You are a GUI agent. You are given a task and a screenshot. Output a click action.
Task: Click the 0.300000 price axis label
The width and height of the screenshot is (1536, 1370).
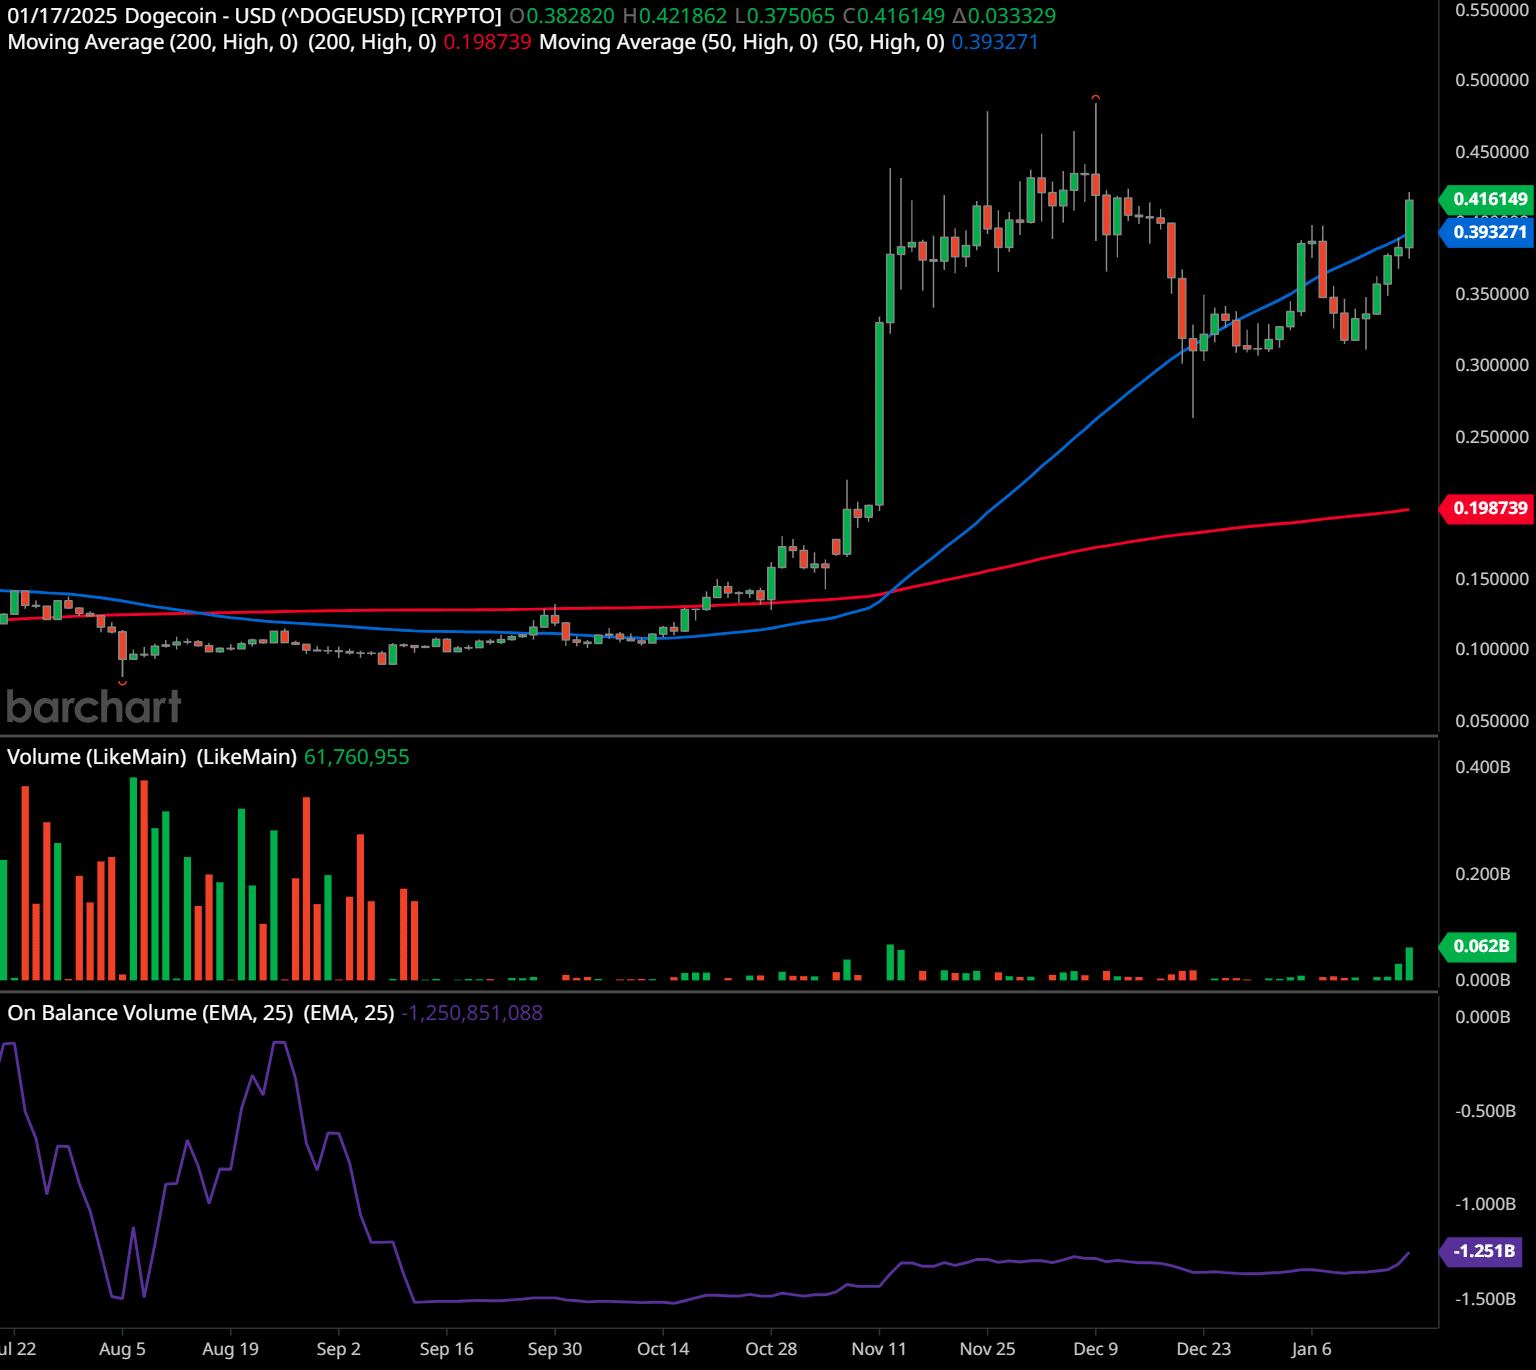point(1491,365)
